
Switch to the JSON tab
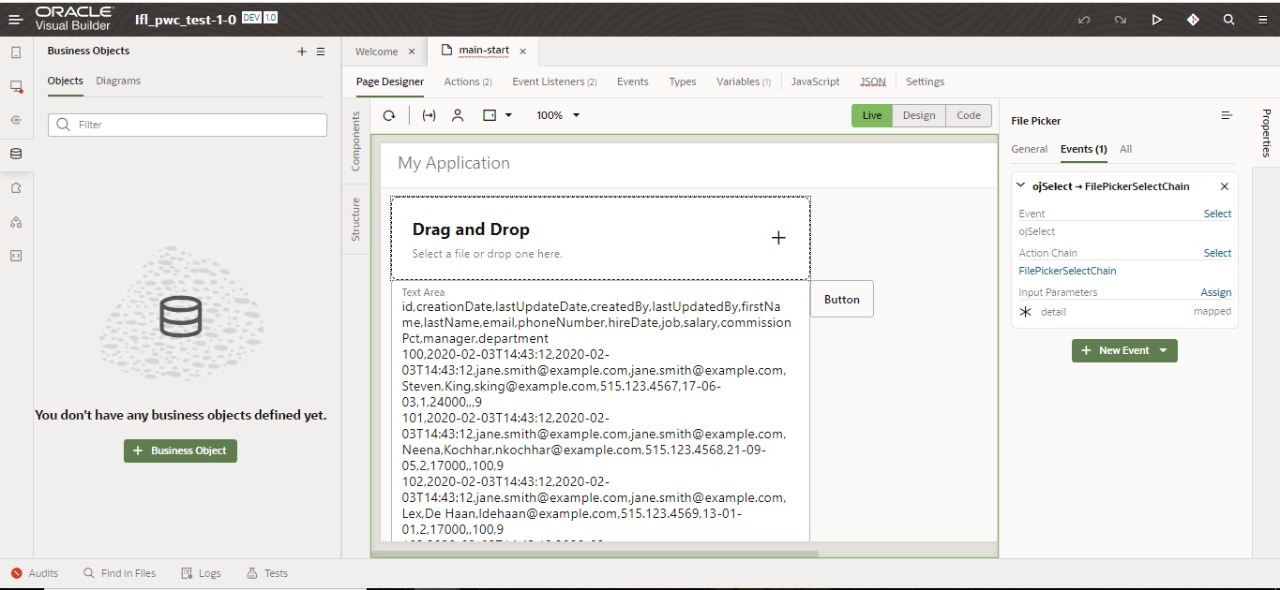pos(872,81)
